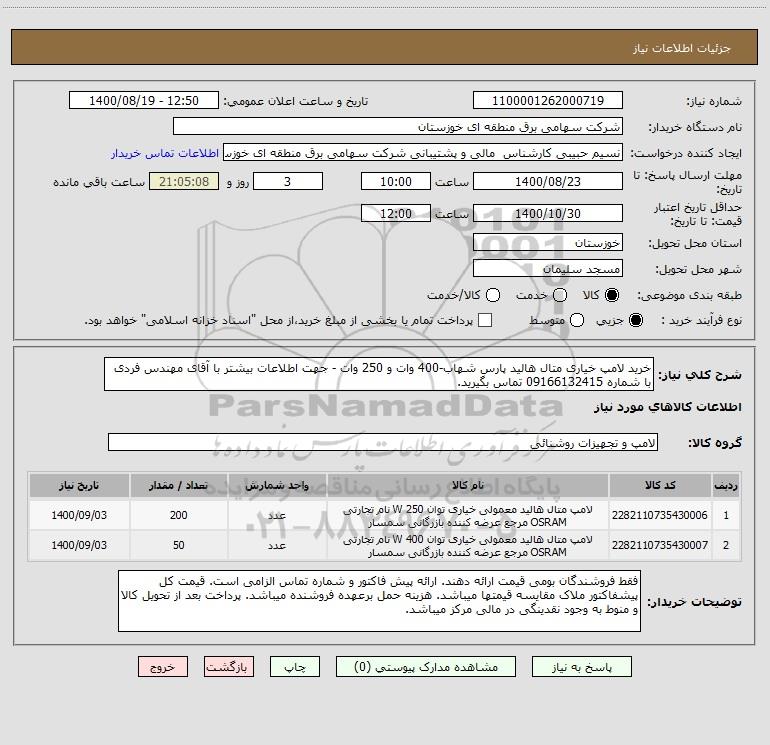Select the کالا radio button

point(612,295)
